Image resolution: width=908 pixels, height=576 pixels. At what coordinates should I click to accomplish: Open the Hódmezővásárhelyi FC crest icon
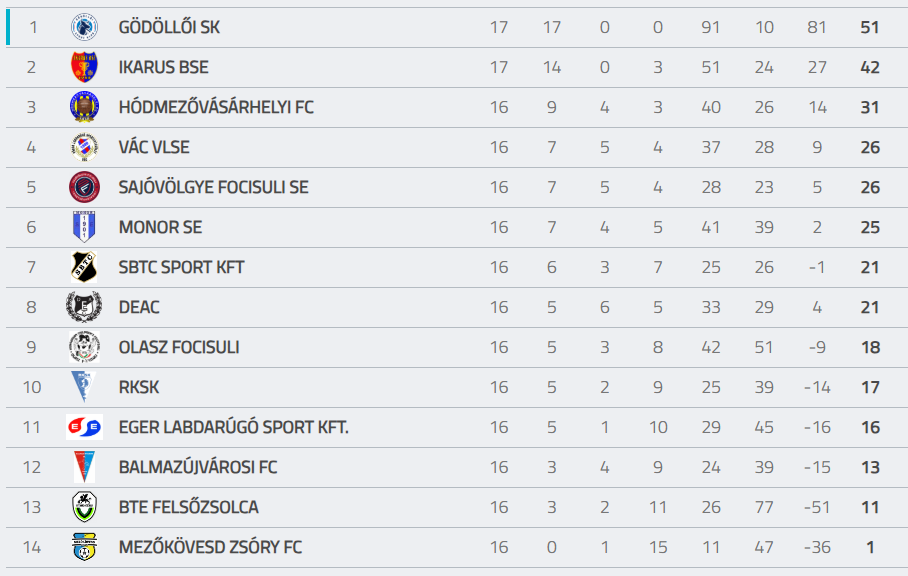pos(84,107)
